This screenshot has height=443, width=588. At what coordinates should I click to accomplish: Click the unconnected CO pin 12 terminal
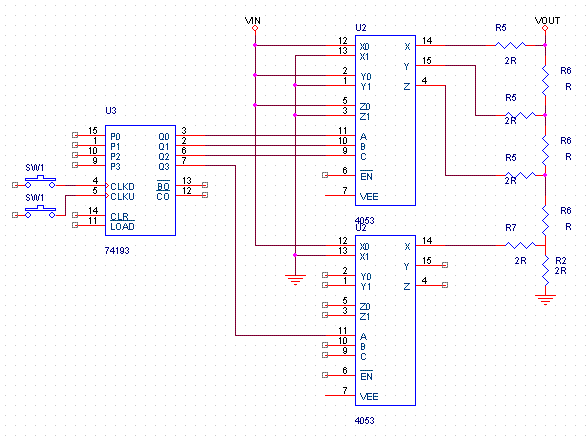[205, 195]
